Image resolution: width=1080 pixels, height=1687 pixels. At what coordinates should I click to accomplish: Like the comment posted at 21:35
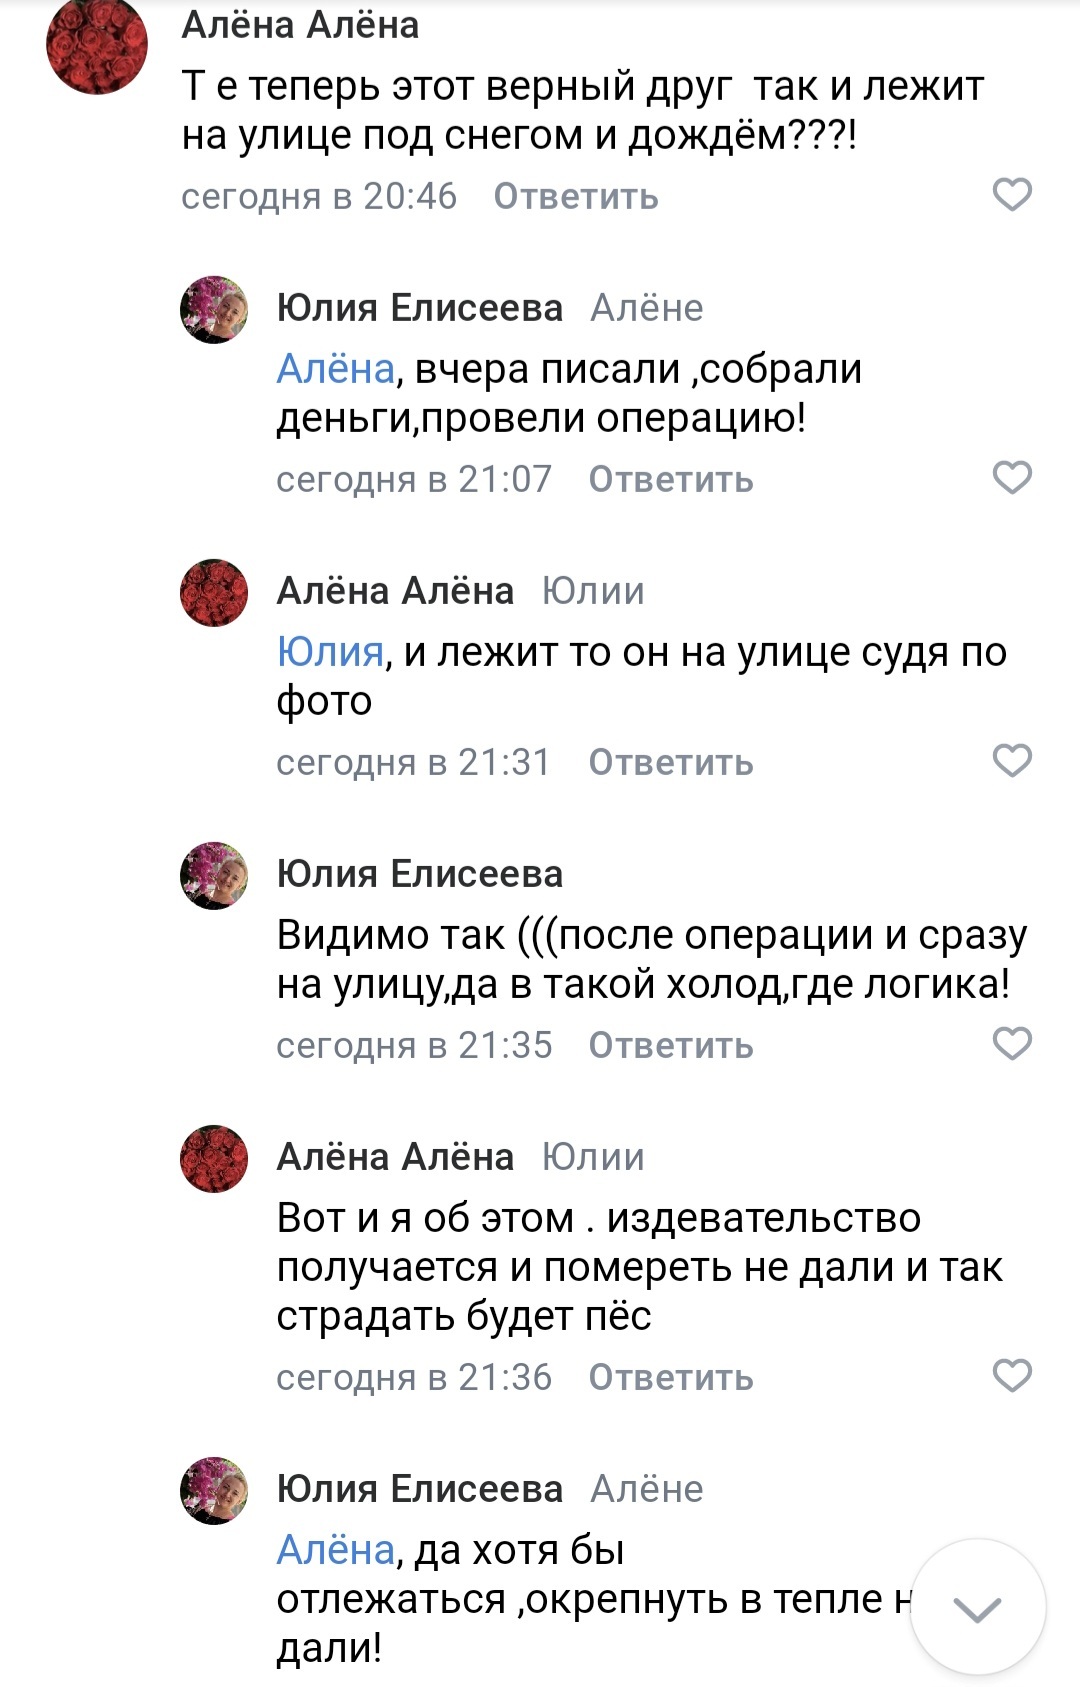point(1012,1043)
